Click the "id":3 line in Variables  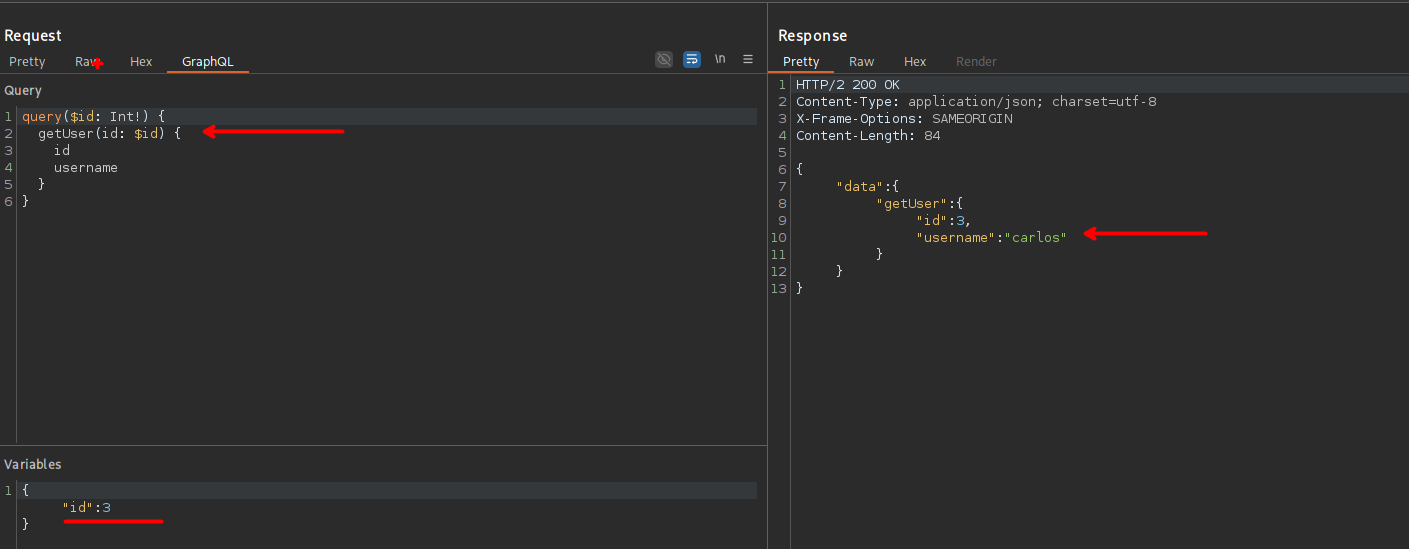point(86,508)
